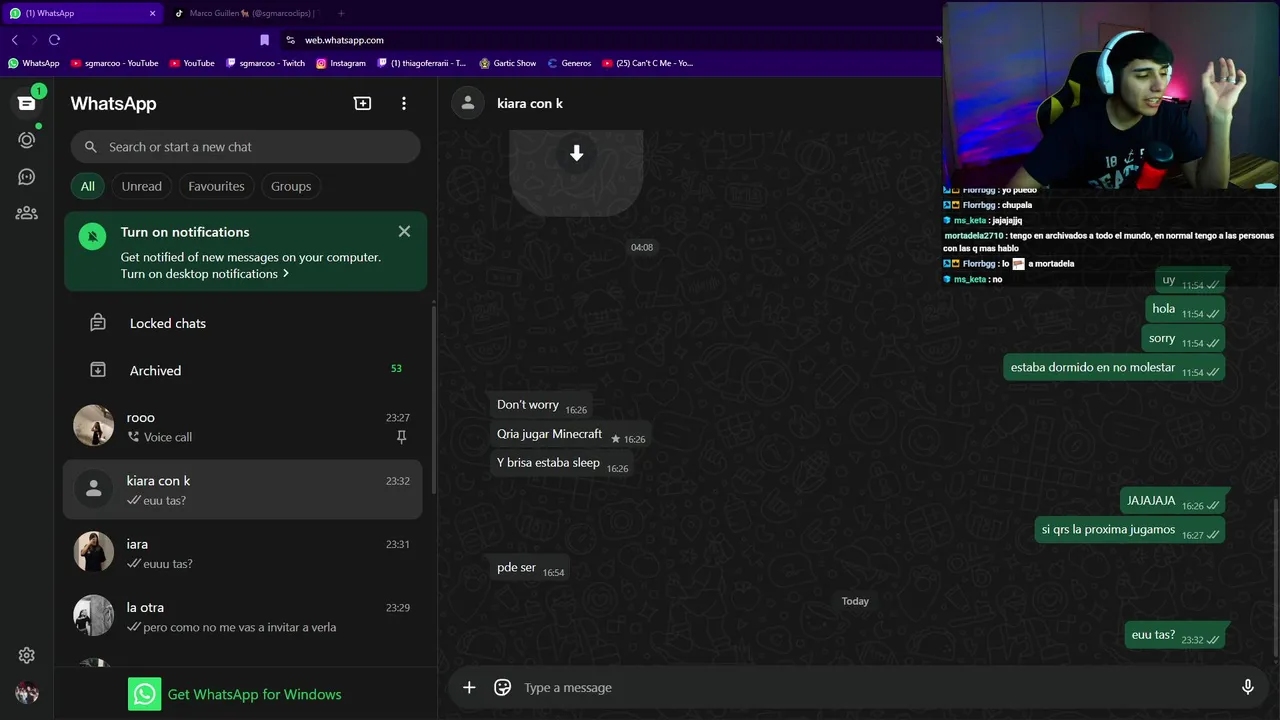Open own profile picture in the sidebar

tap(27, 693)
